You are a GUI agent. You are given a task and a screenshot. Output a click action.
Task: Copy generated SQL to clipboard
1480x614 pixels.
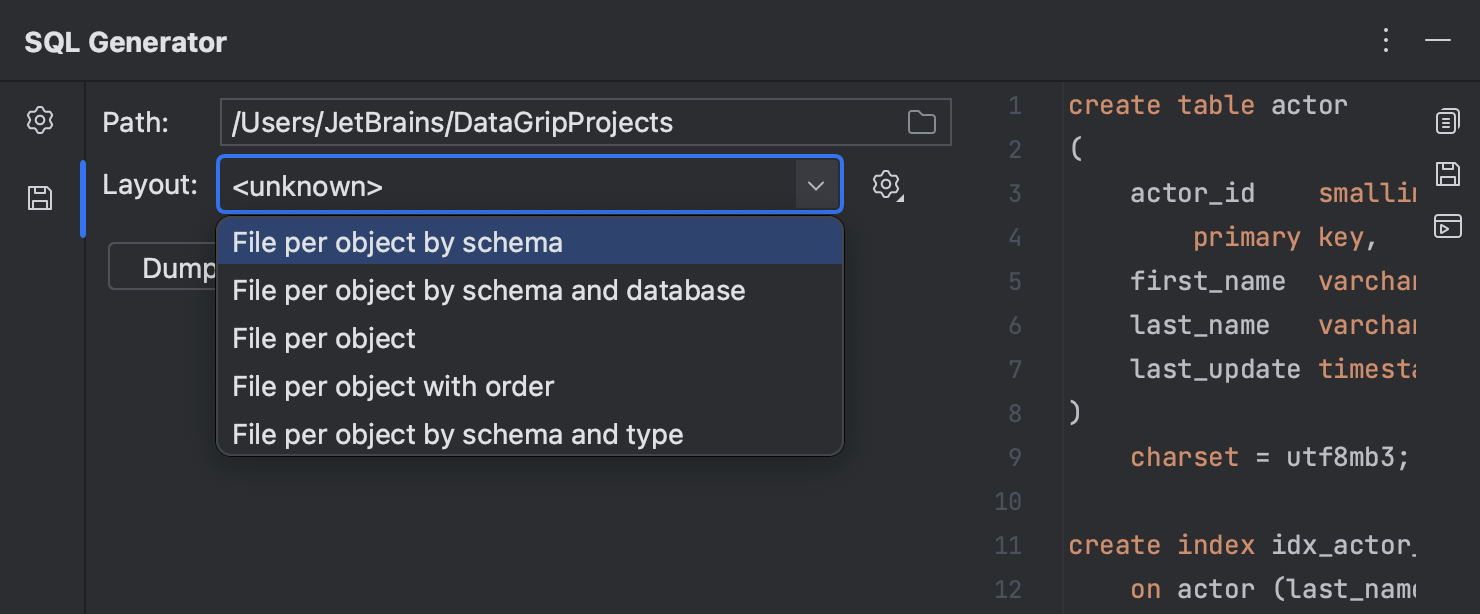coord(1447,120)
